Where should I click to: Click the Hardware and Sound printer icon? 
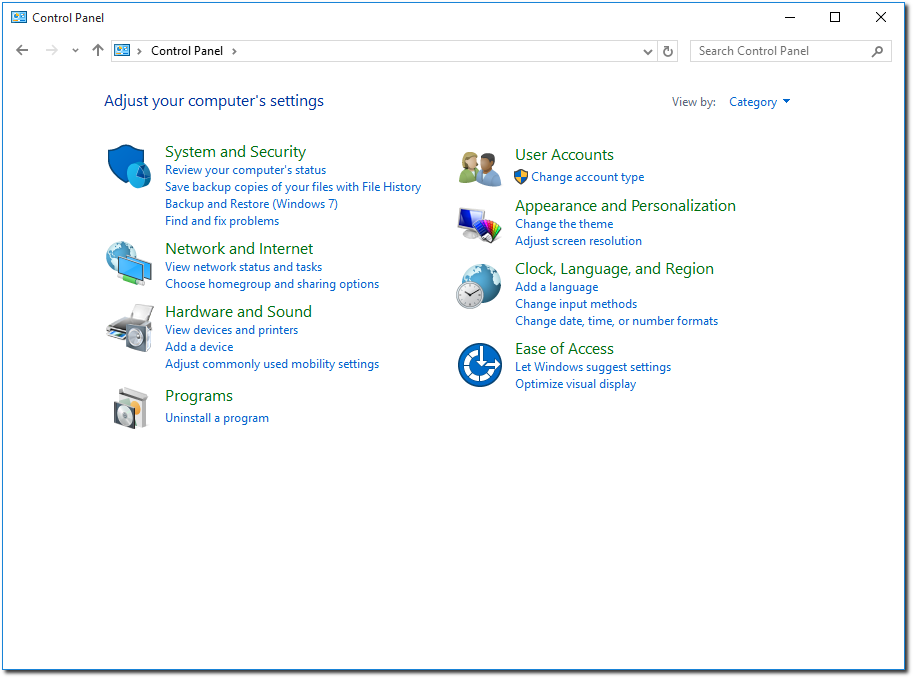[x=130, y=327]
